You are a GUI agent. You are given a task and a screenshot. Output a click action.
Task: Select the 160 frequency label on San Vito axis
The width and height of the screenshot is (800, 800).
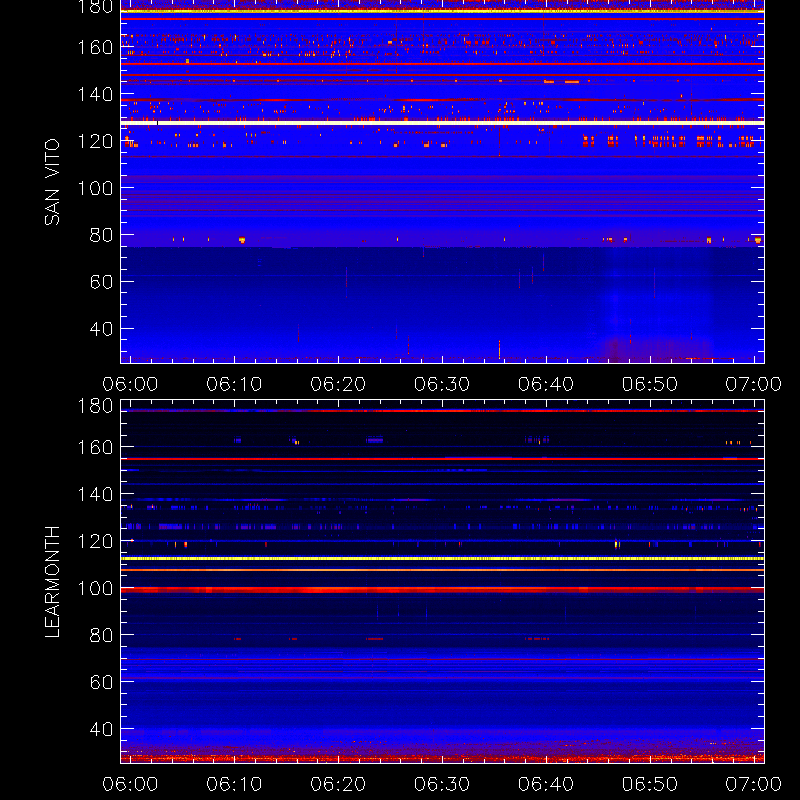coord(95,47)
